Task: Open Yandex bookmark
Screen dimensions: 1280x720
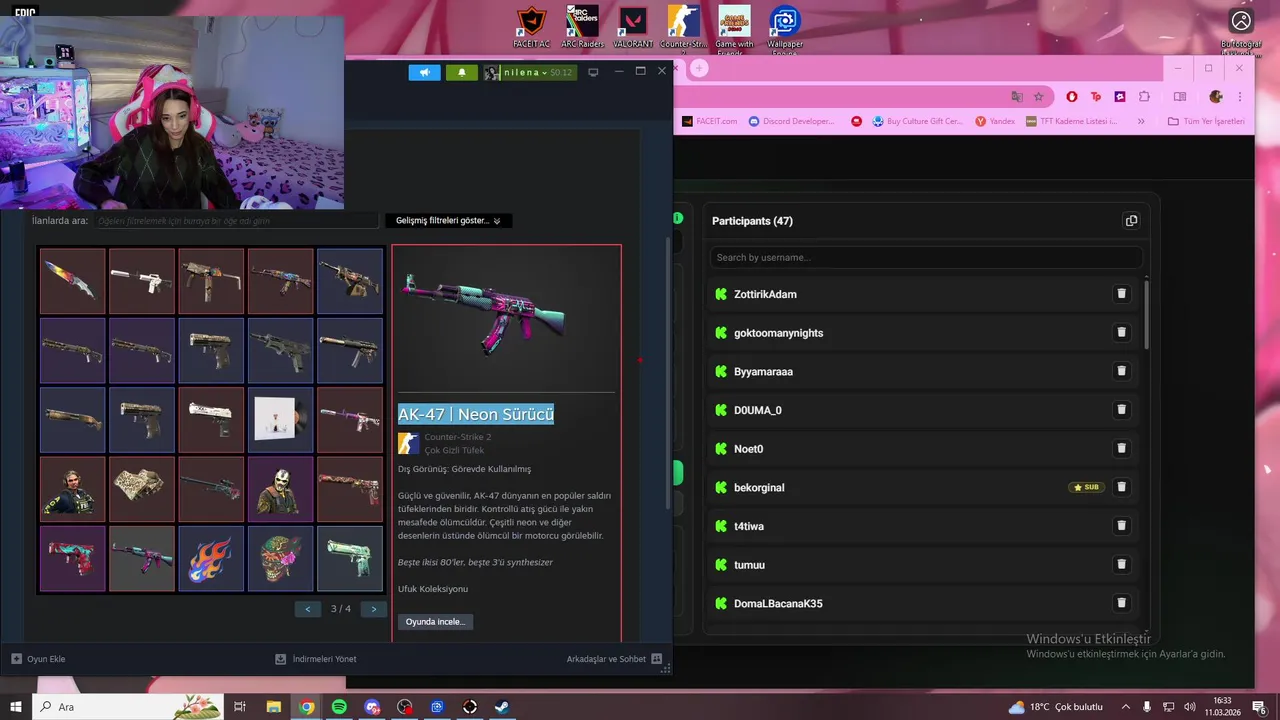Action: coord(996,121)
